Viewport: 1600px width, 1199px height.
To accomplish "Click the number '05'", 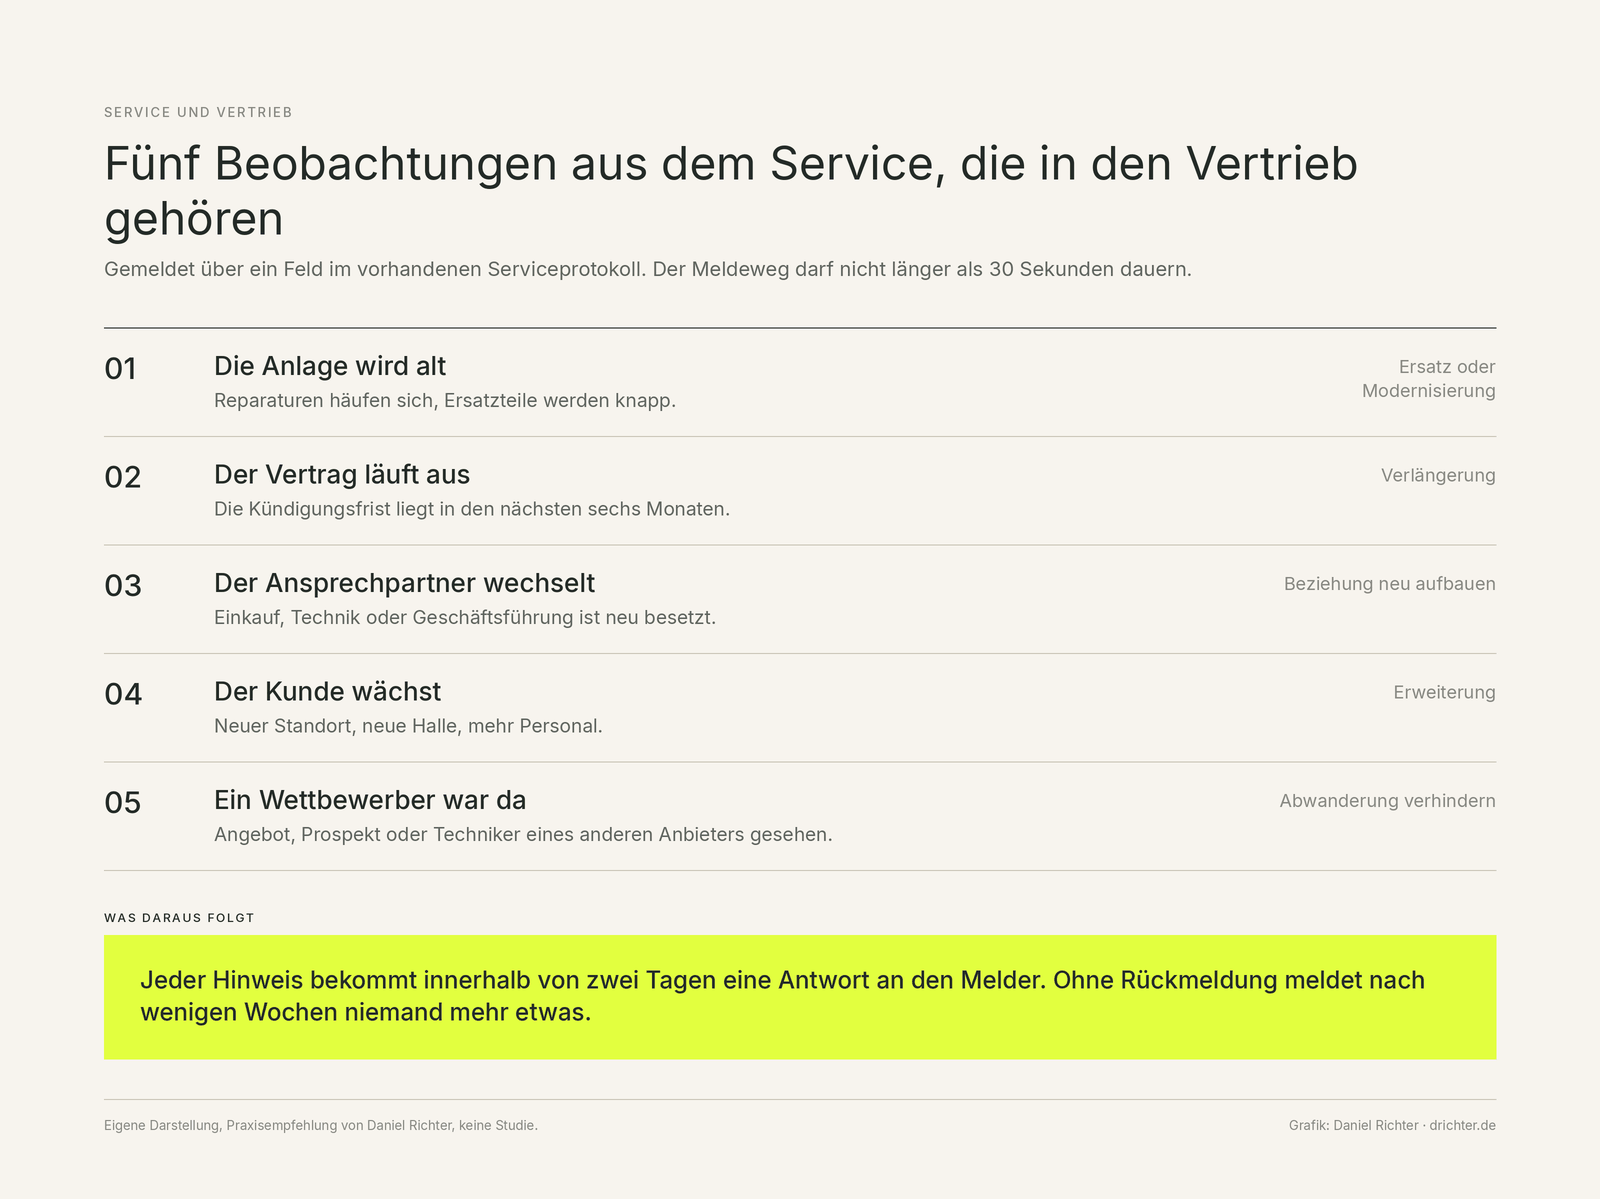I will coord(123,803).
